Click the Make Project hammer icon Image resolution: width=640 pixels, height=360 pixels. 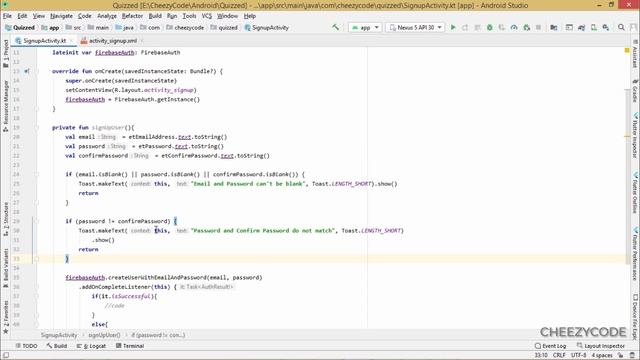tap(336, 27)
